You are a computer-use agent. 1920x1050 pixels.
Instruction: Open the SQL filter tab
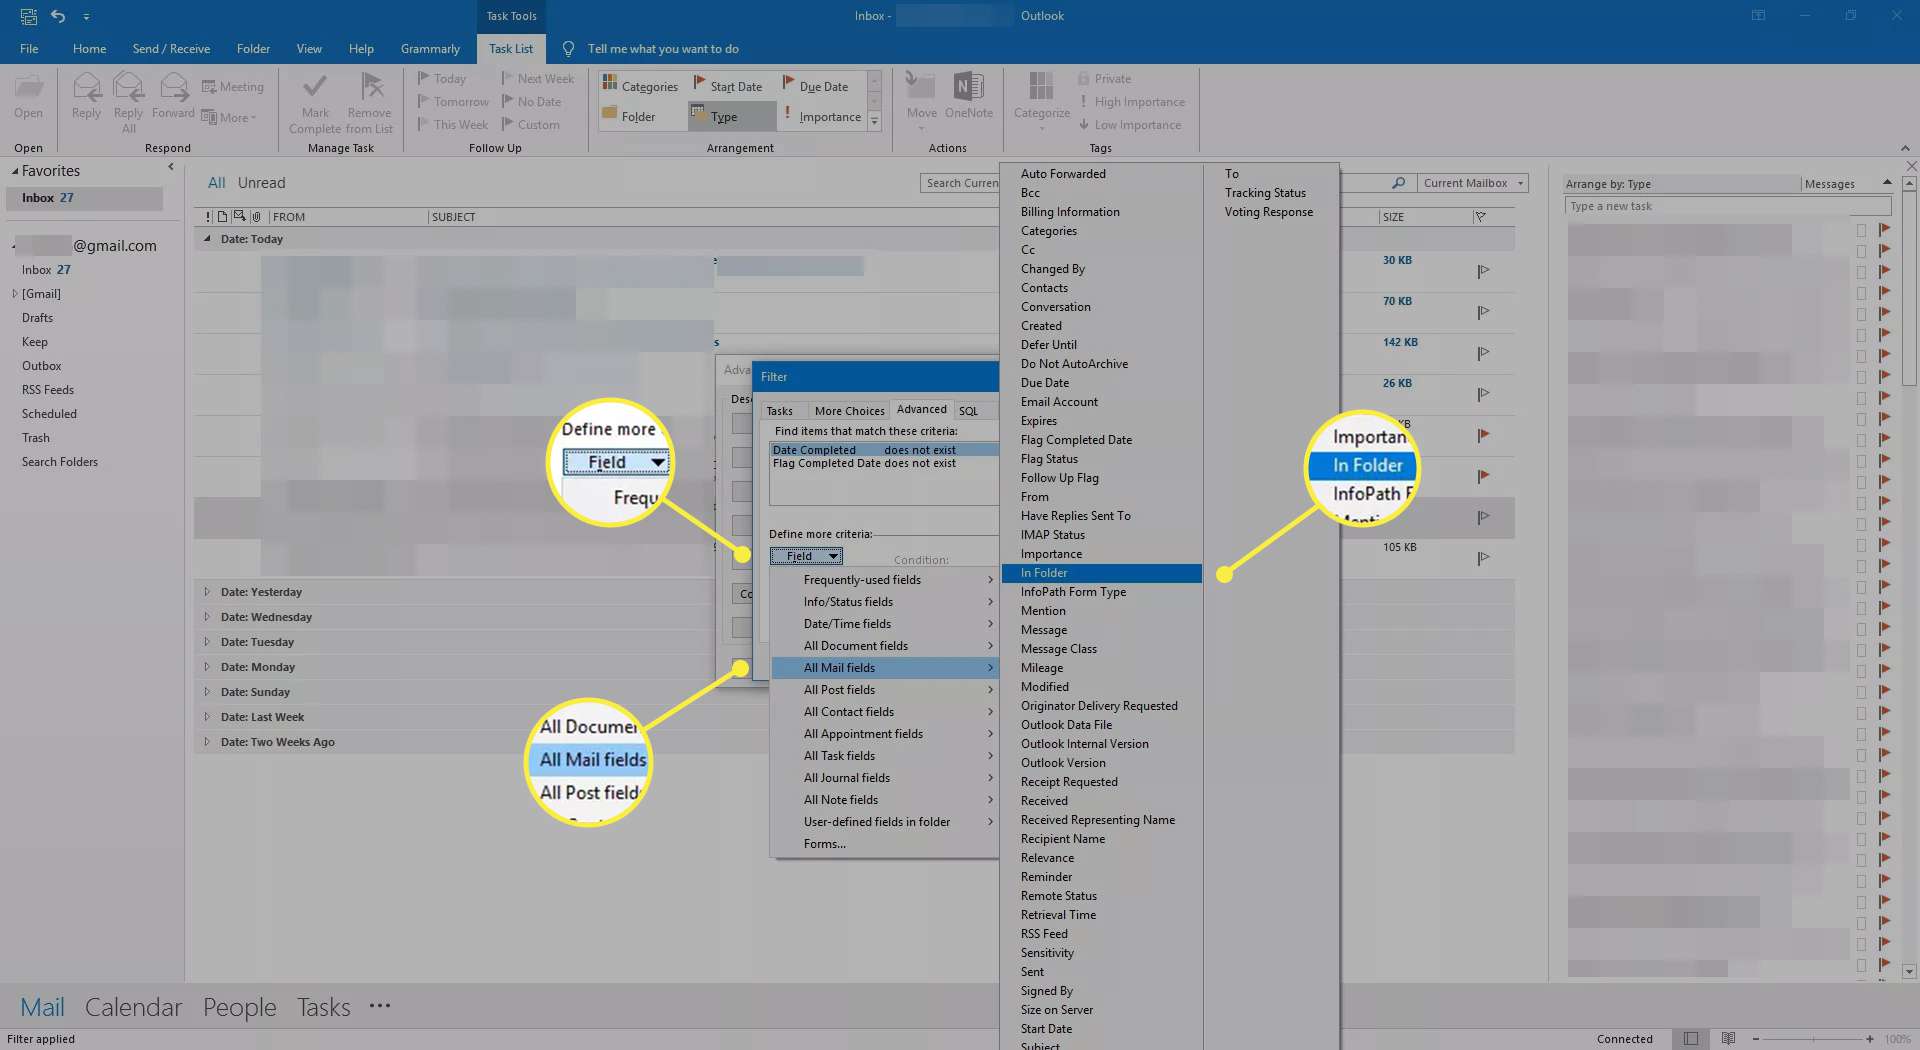point(968,411)
